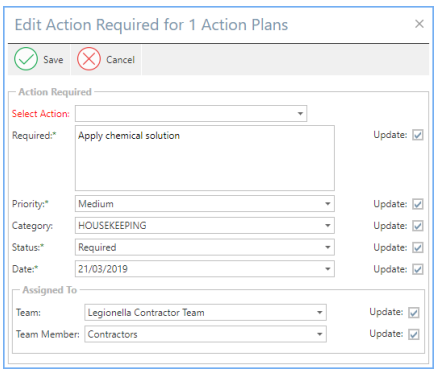
Task: Open the Category dropdown showing HOUSEKEEPING
Action: 328,226
